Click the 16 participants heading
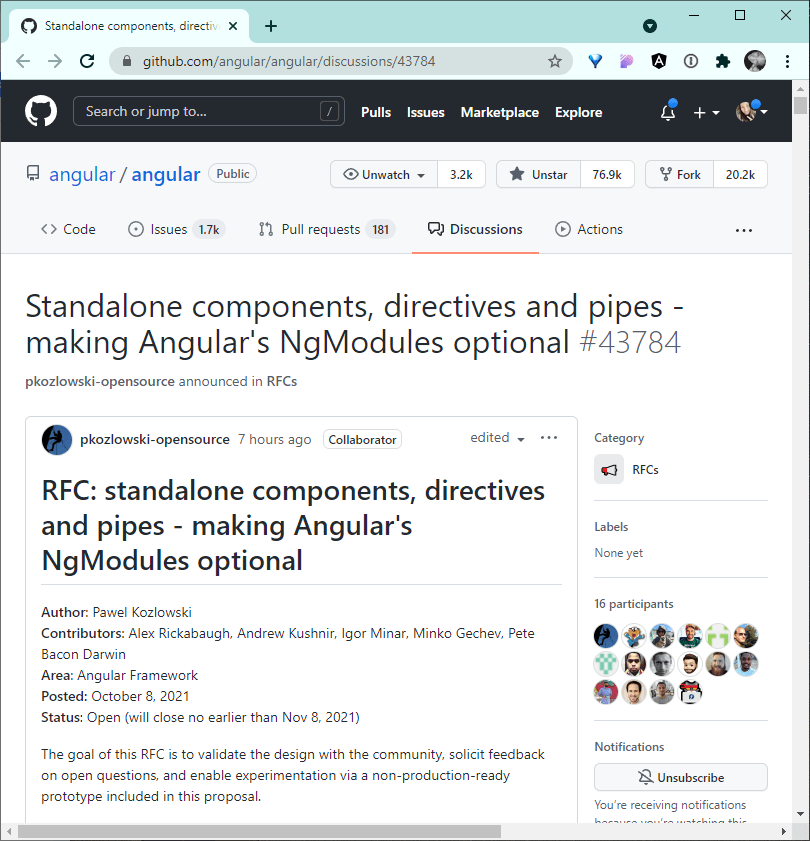Image resolution: width=810 pixels, height=841 pixels. point(634,604)
